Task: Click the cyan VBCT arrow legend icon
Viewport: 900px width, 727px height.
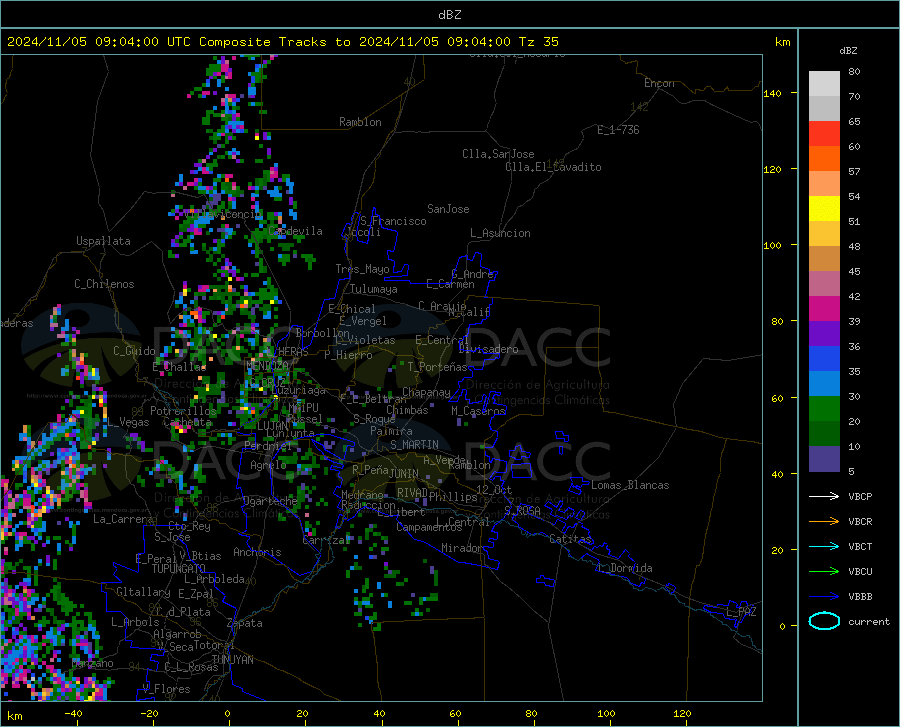Action: pos(824,546)
